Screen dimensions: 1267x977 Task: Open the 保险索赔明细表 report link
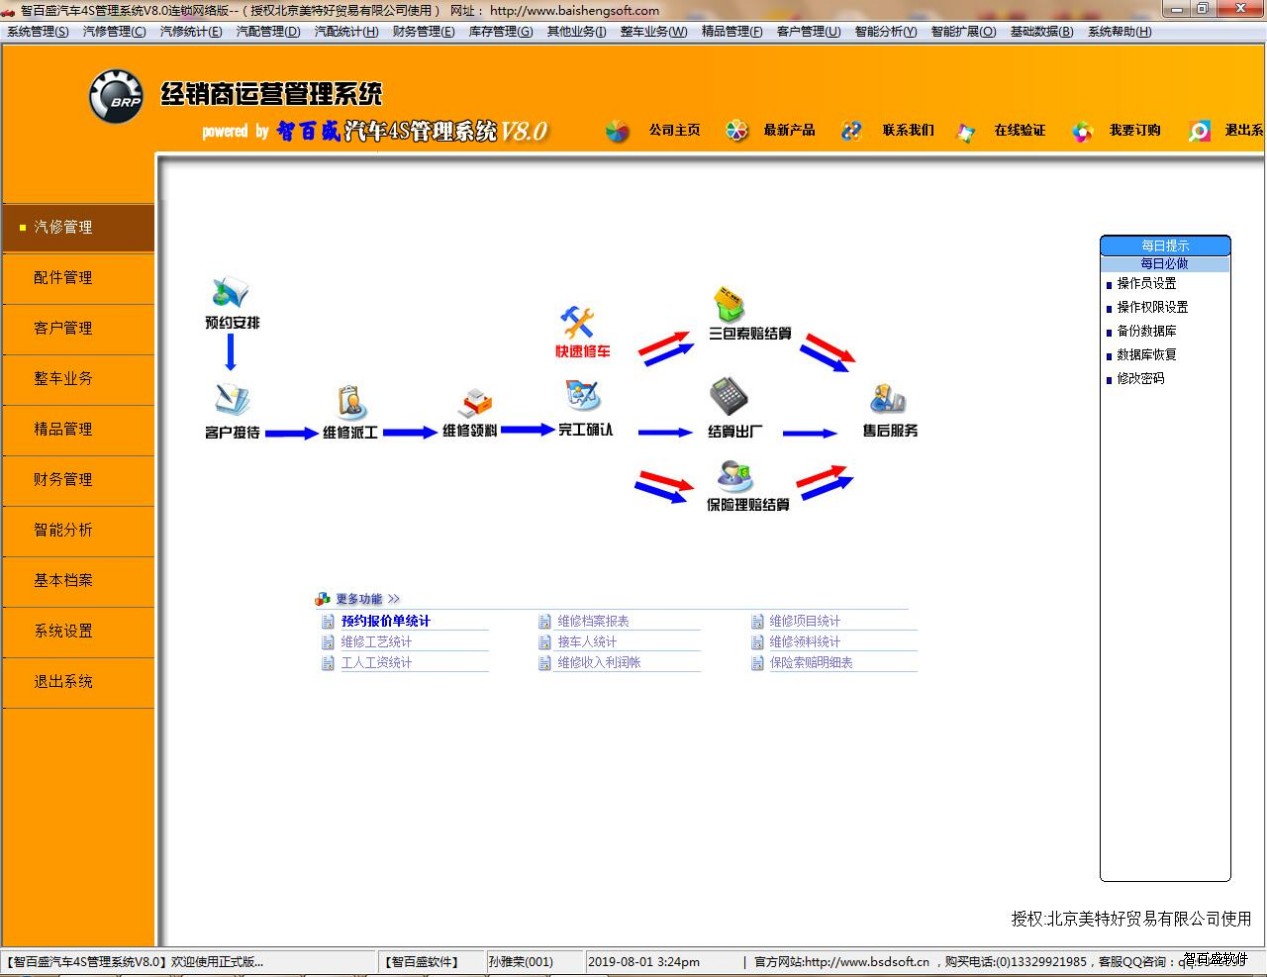[x=810, y=663]
